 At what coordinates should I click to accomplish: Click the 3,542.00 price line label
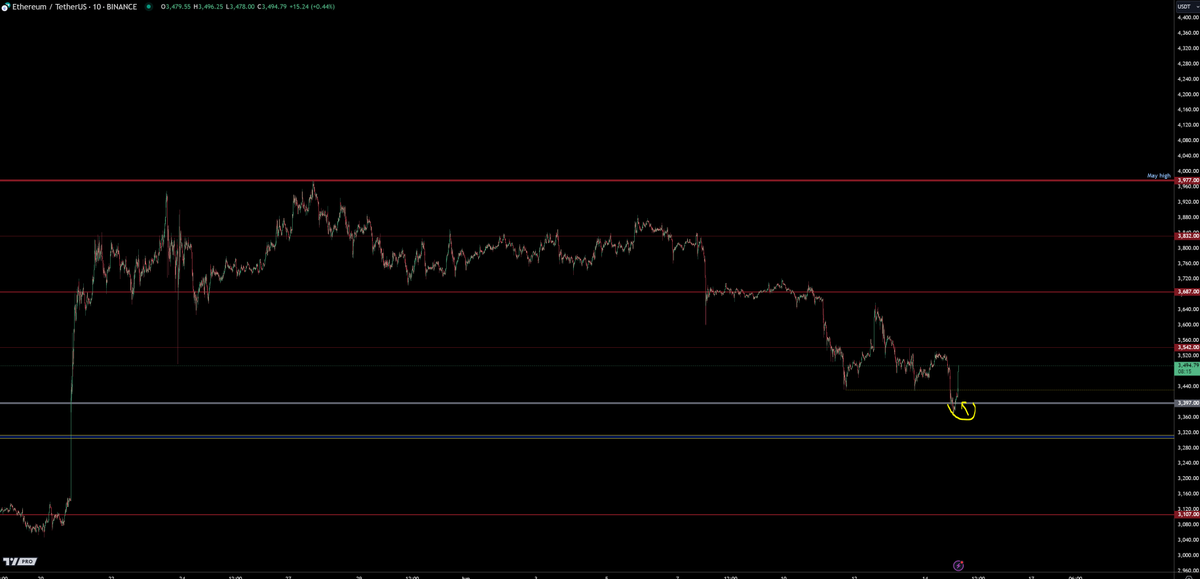1187,347
